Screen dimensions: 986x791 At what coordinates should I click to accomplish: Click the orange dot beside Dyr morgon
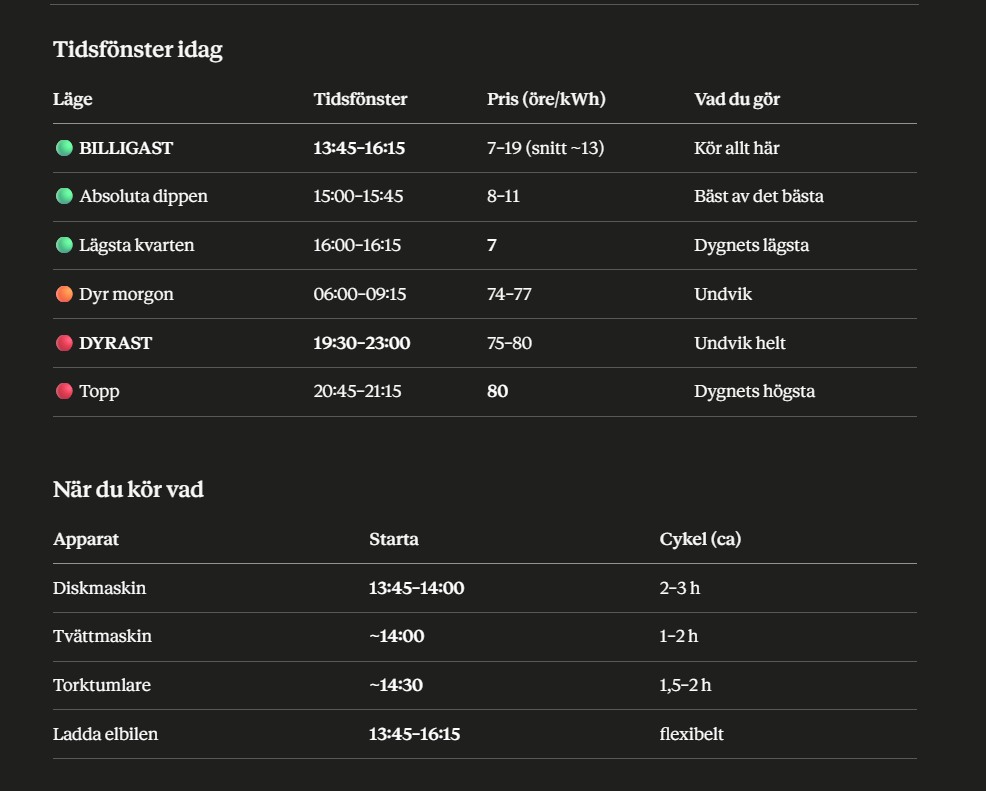pyautogui.click(x=64, y=294)
